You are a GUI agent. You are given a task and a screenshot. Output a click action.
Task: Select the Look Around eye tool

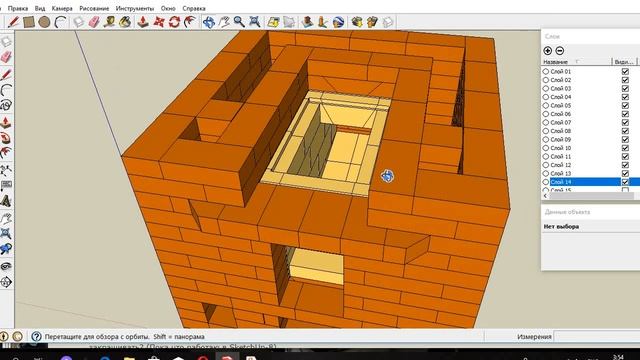coord(6,267)
